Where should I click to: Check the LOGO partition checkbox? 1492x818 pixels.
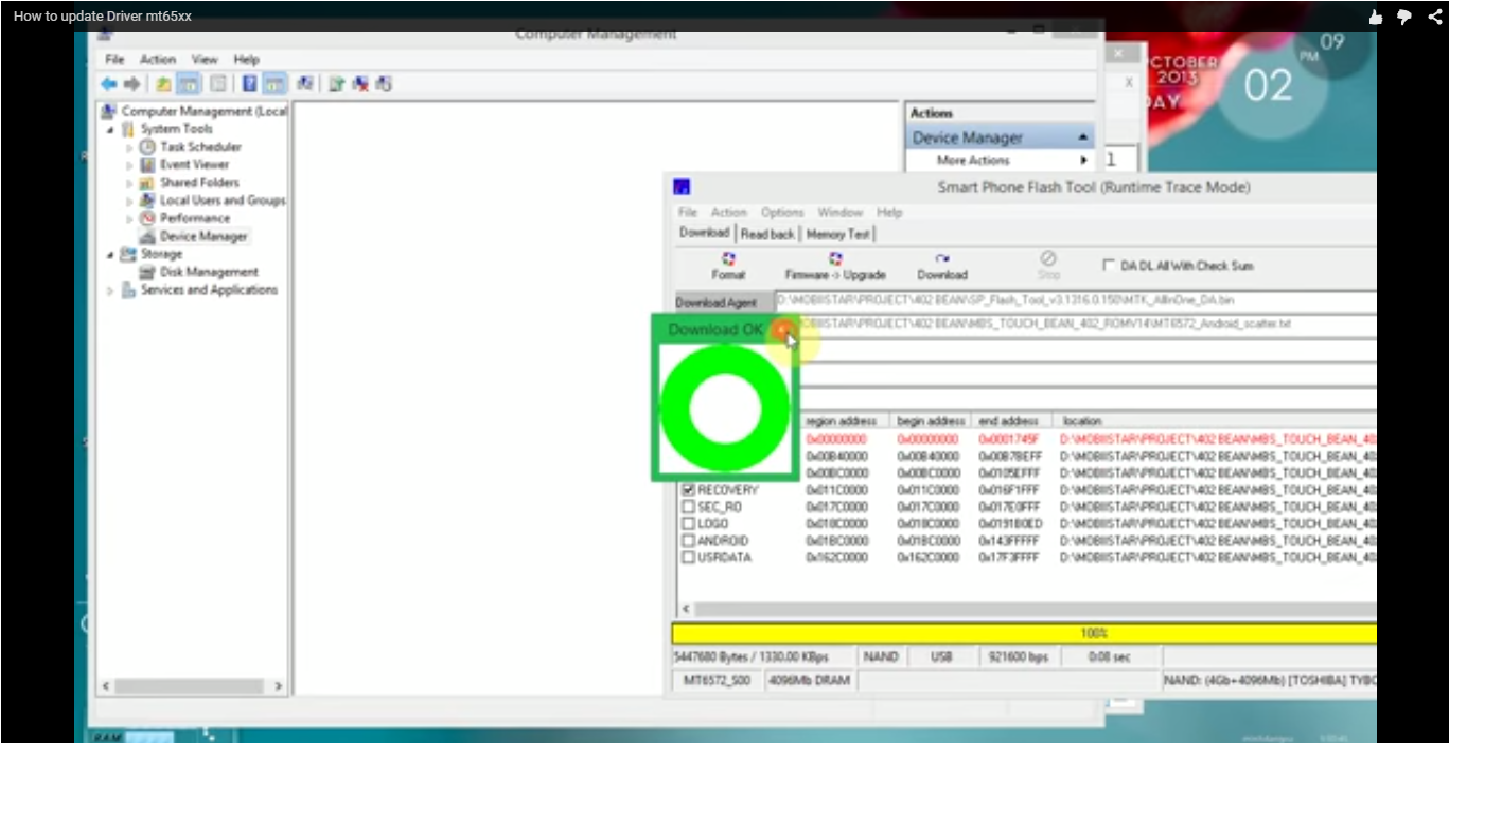pyautogui.click(x=688, y=523)
